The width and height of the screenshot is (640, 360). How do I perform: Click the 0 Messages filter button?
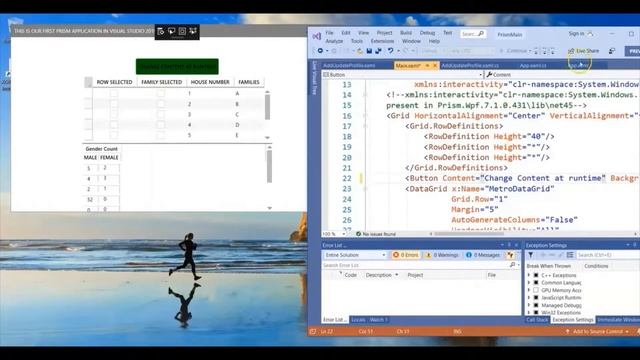pos(483,255)
